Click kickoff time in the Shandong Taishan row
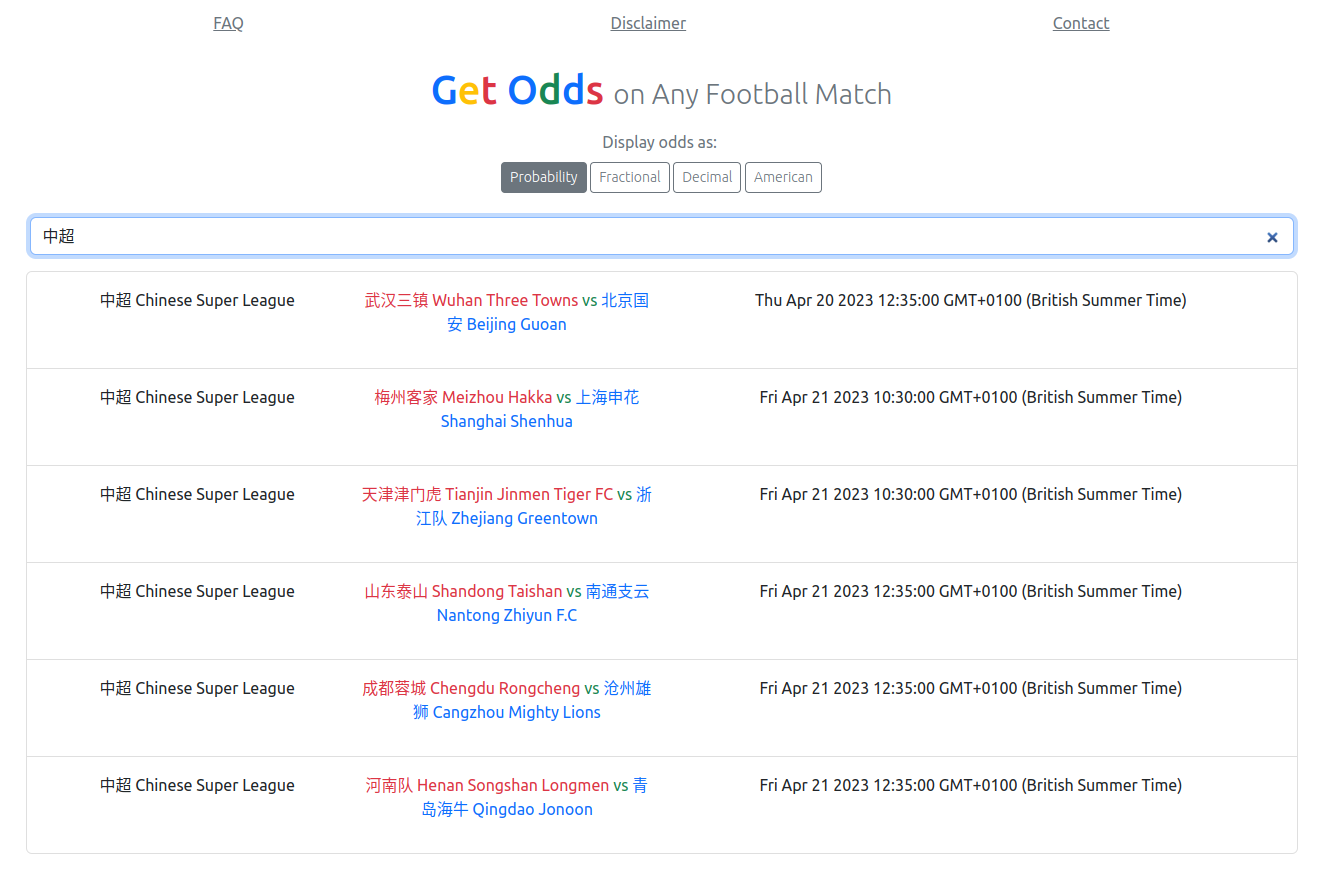This screenshot has width=1322, height=869. [x=971, y=591]
